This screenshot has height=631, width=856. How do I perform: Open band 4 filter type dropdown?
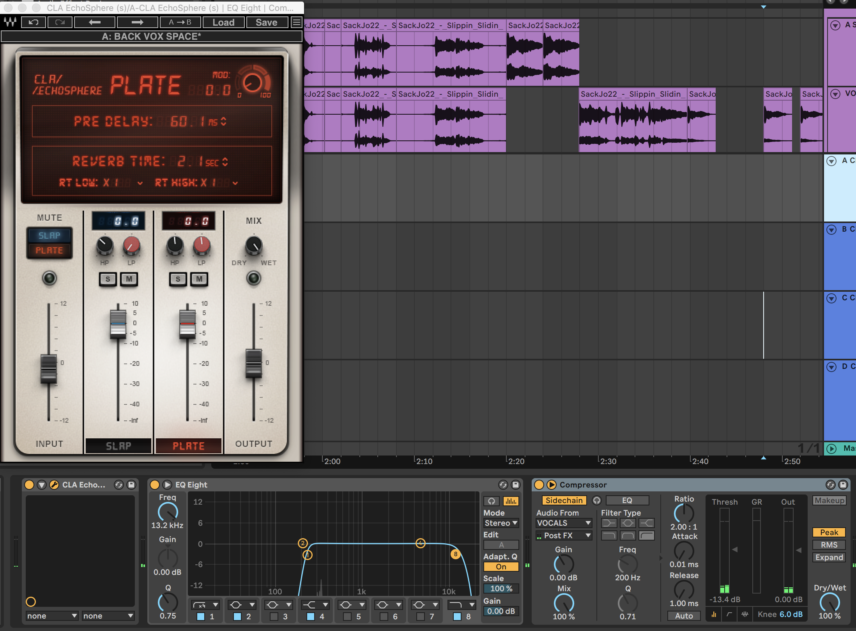[x=315, y=605]
